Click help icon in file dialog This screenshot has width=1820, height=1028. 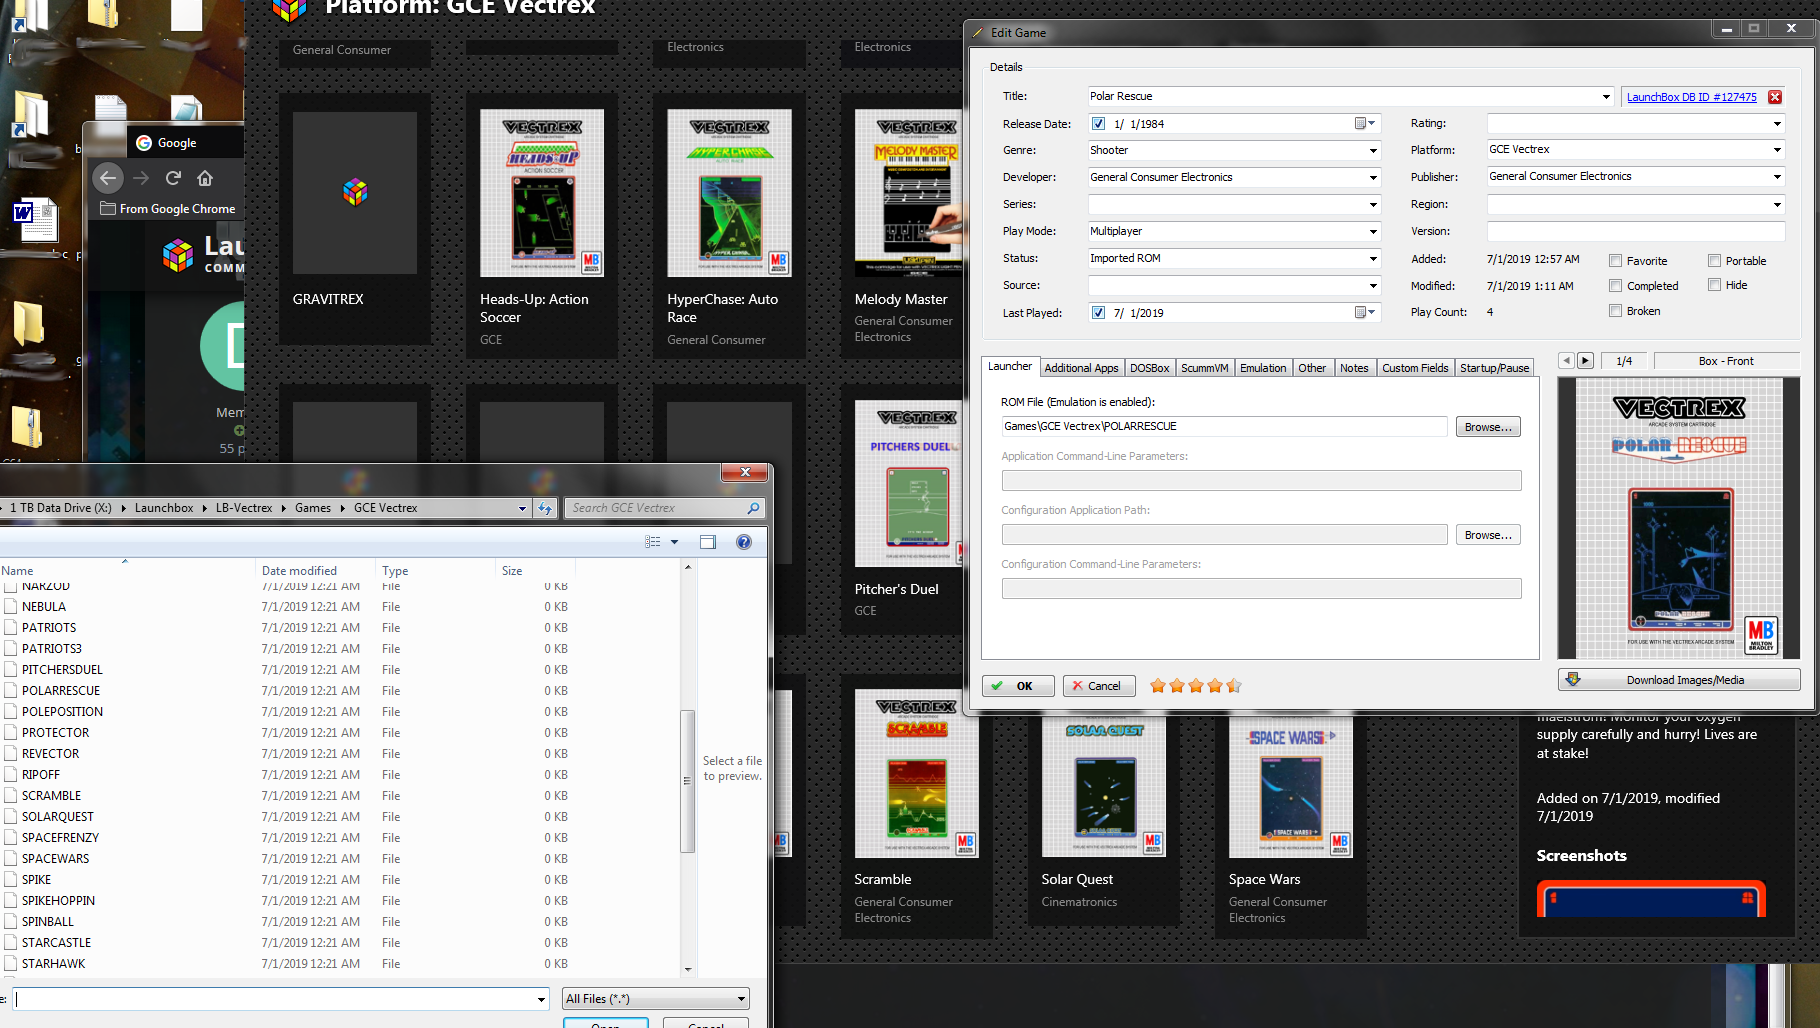point(744,542)
